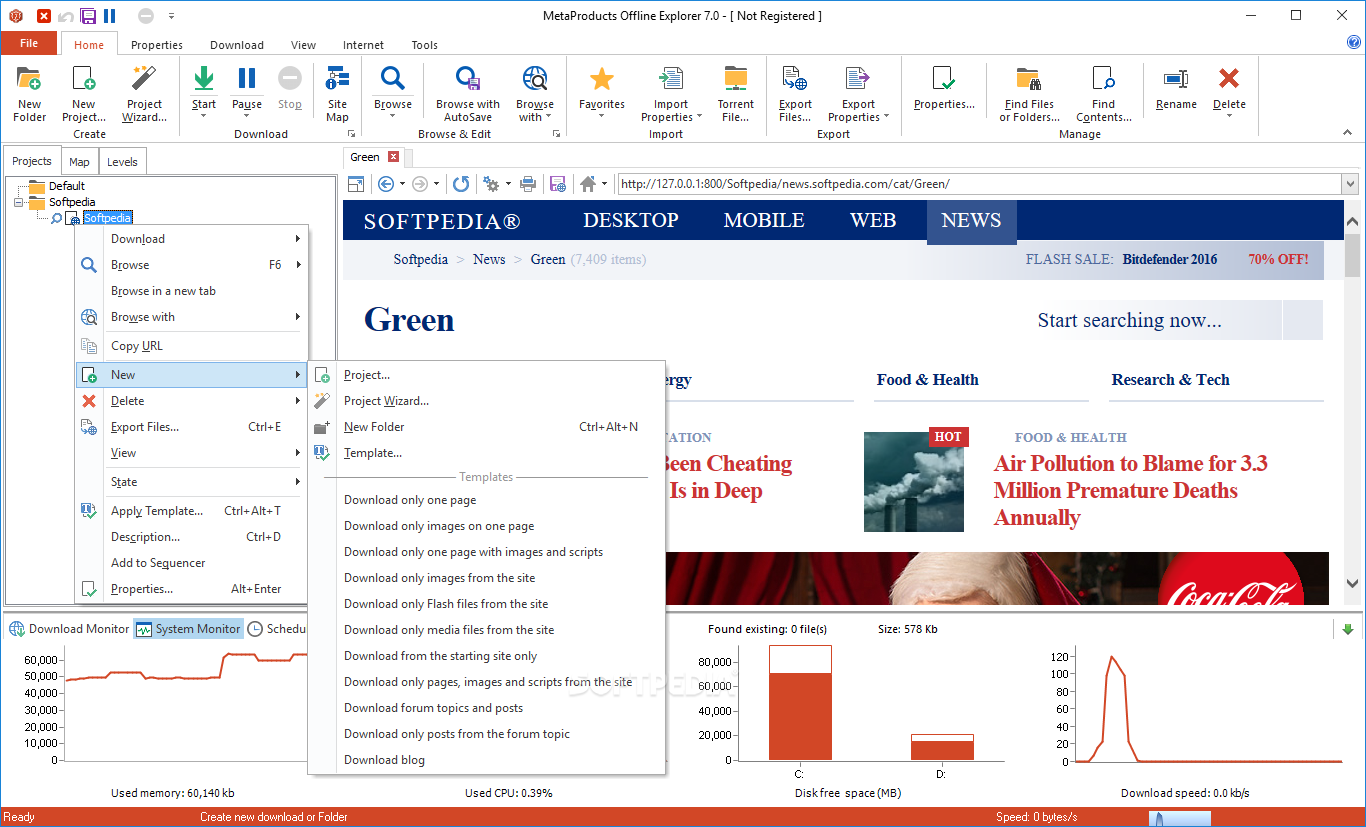Click the Print icon in browser toolbar
Image resolution: width=1366 pixels, height=827 pixels.
pos(528,184)
